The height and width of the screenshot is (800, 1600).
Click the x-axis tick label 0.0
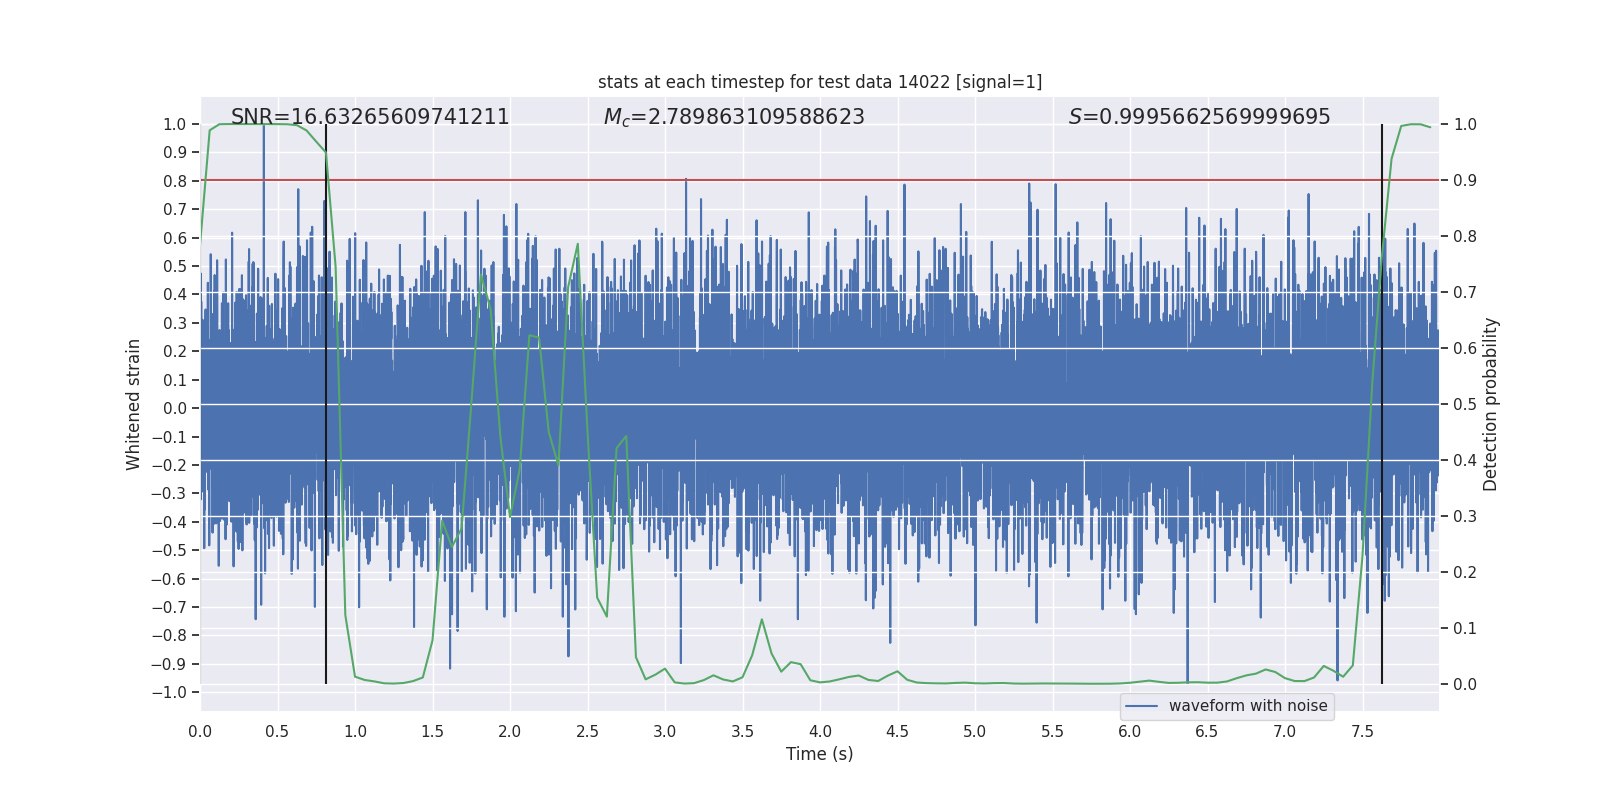click(200, 731)
